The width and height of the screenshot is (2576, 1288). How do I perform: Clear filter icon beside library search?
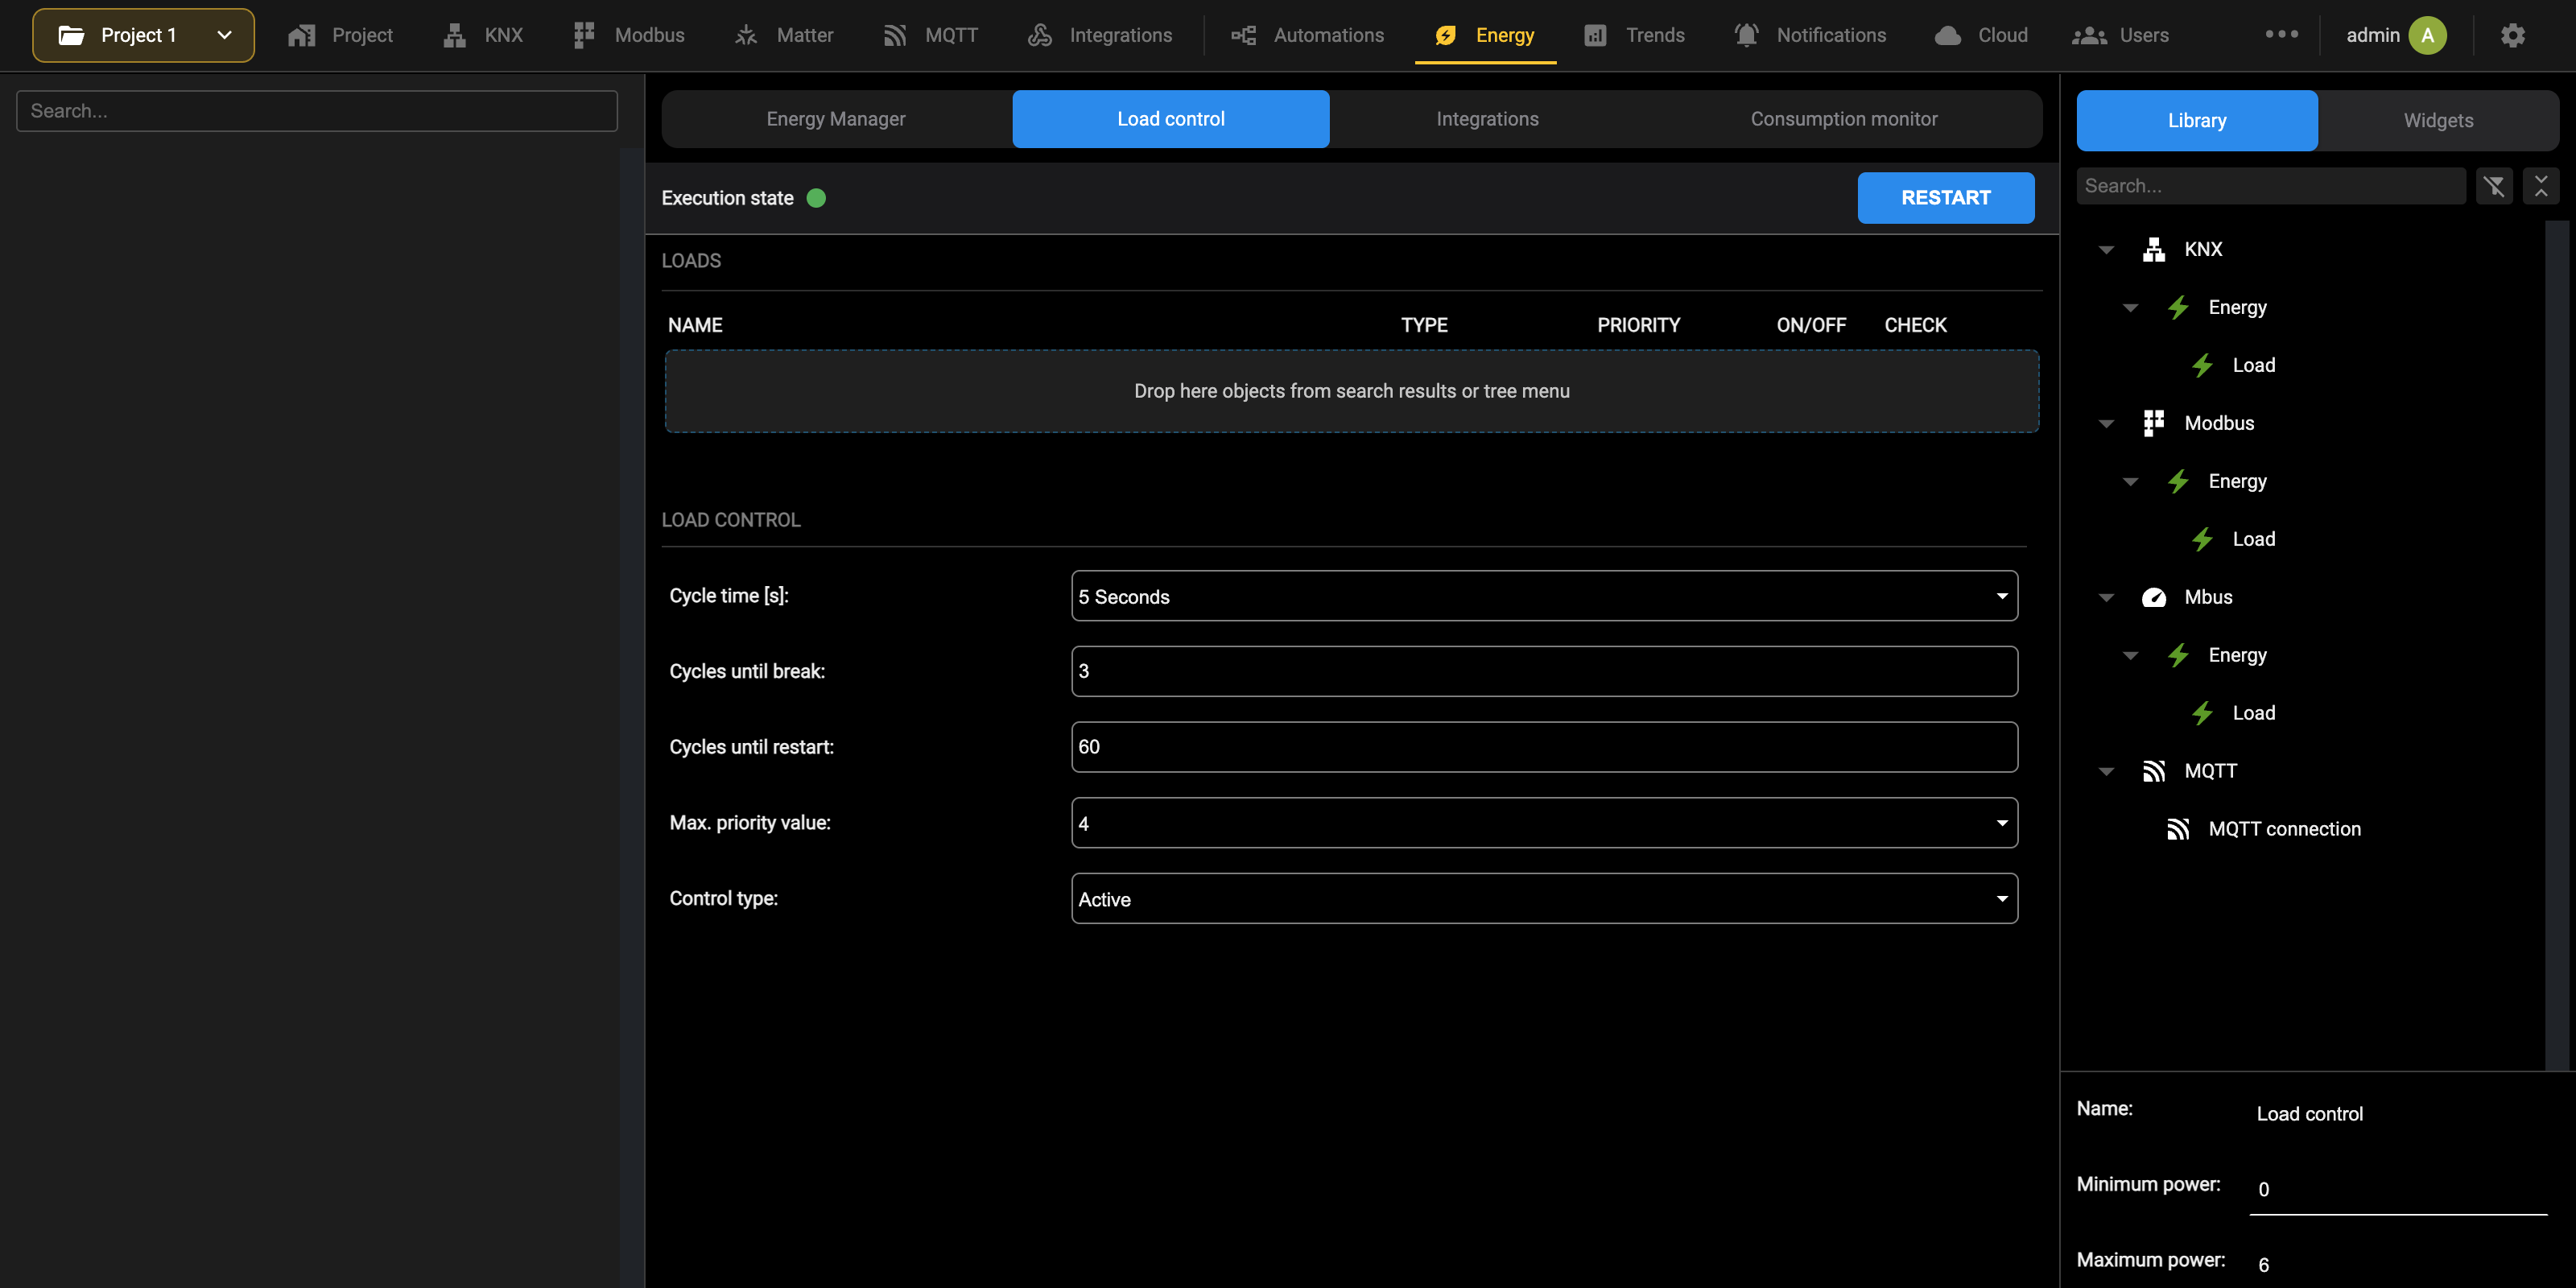(x=2494, y=186)
